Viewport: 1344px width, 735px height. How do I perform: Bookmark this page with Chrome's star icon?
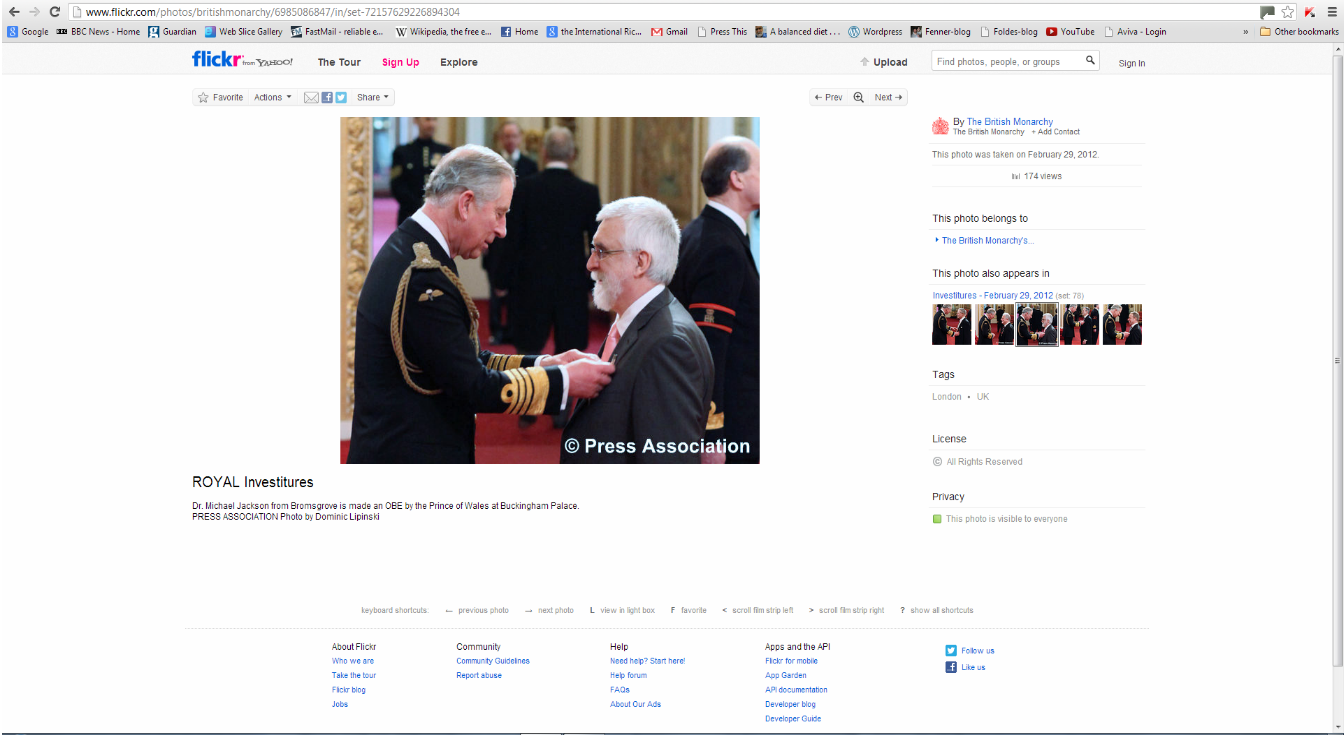(1288, 12)
